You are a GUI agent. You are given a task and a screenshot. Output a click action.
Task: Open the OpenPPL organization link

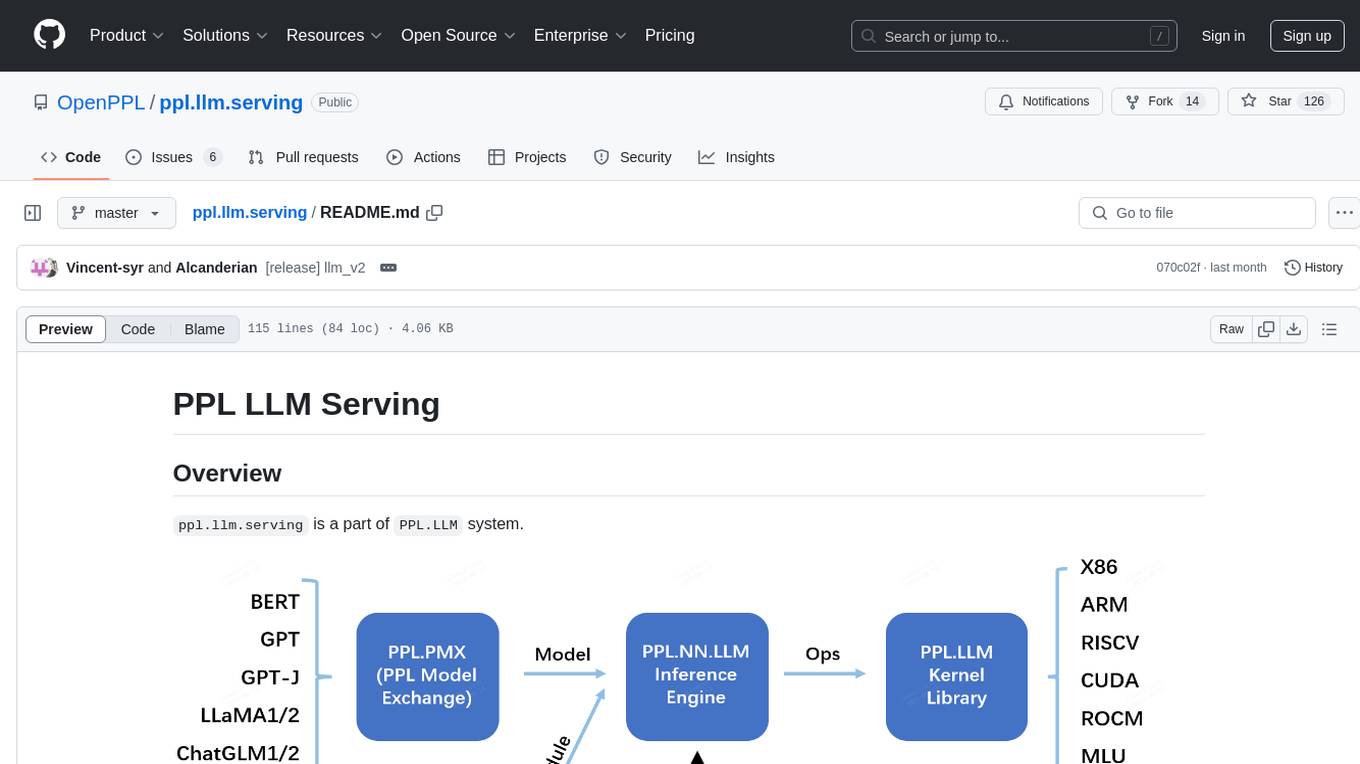[x=101, y=102]
